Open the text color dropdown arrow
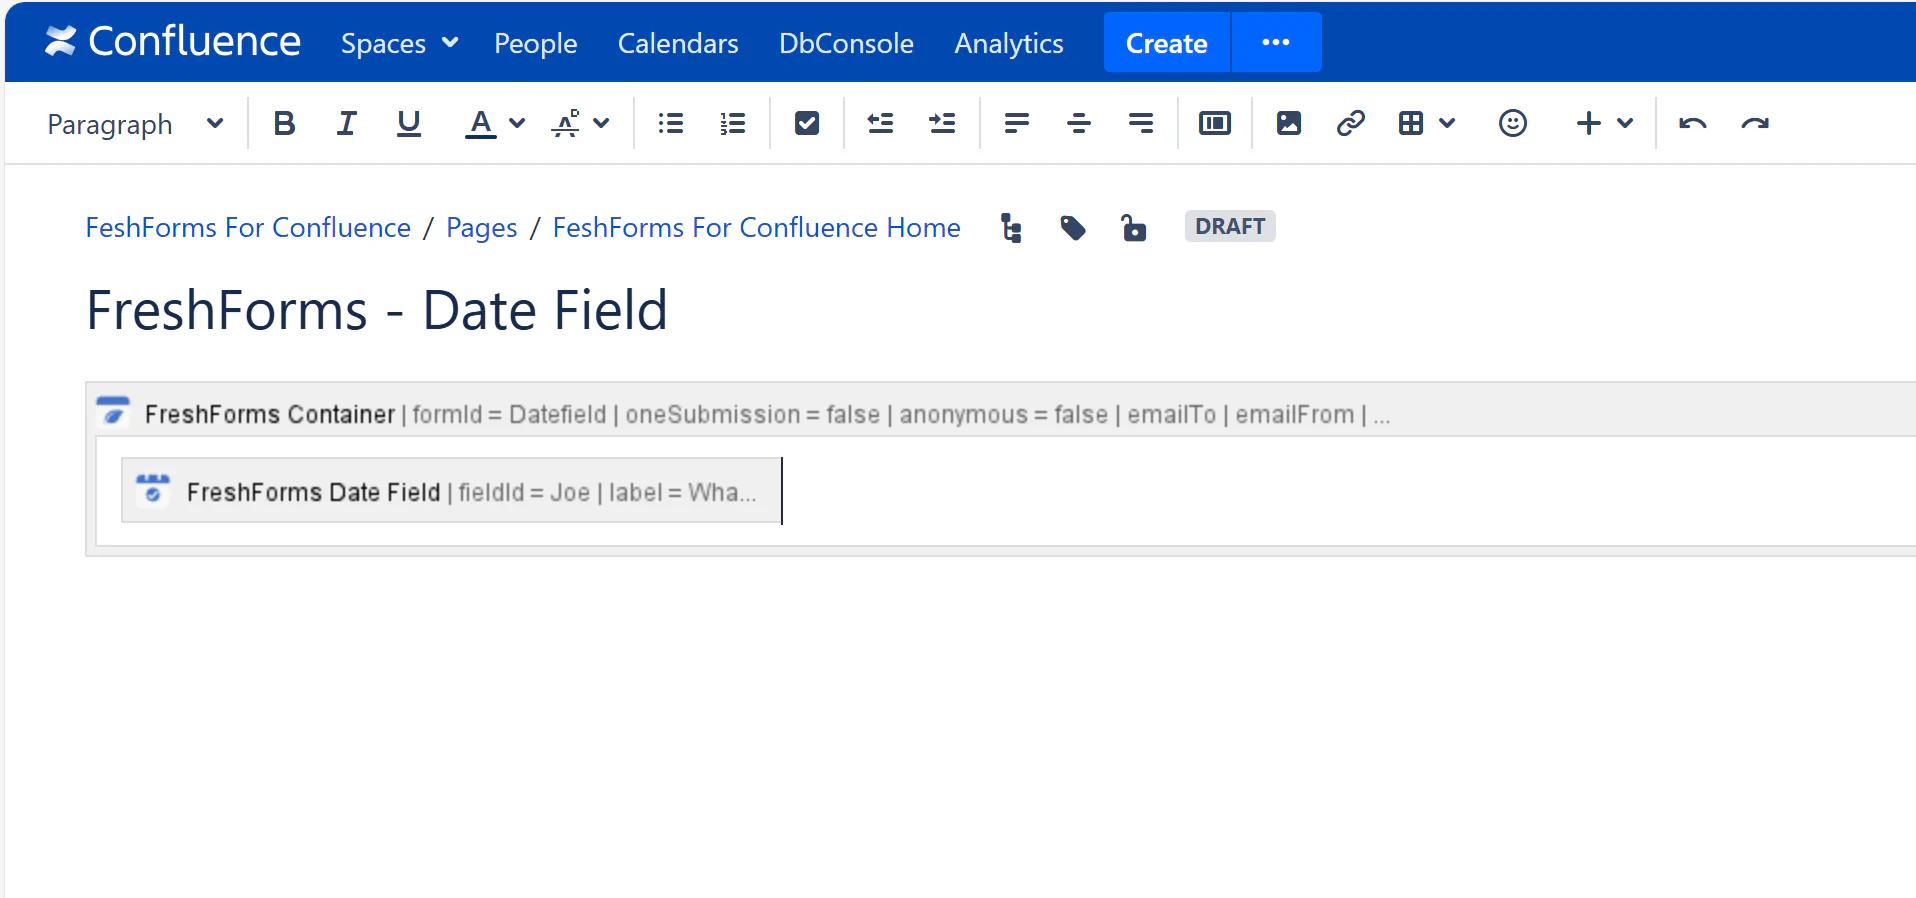The width and height of the screenshot is (1916, 898). pos(517,123)
